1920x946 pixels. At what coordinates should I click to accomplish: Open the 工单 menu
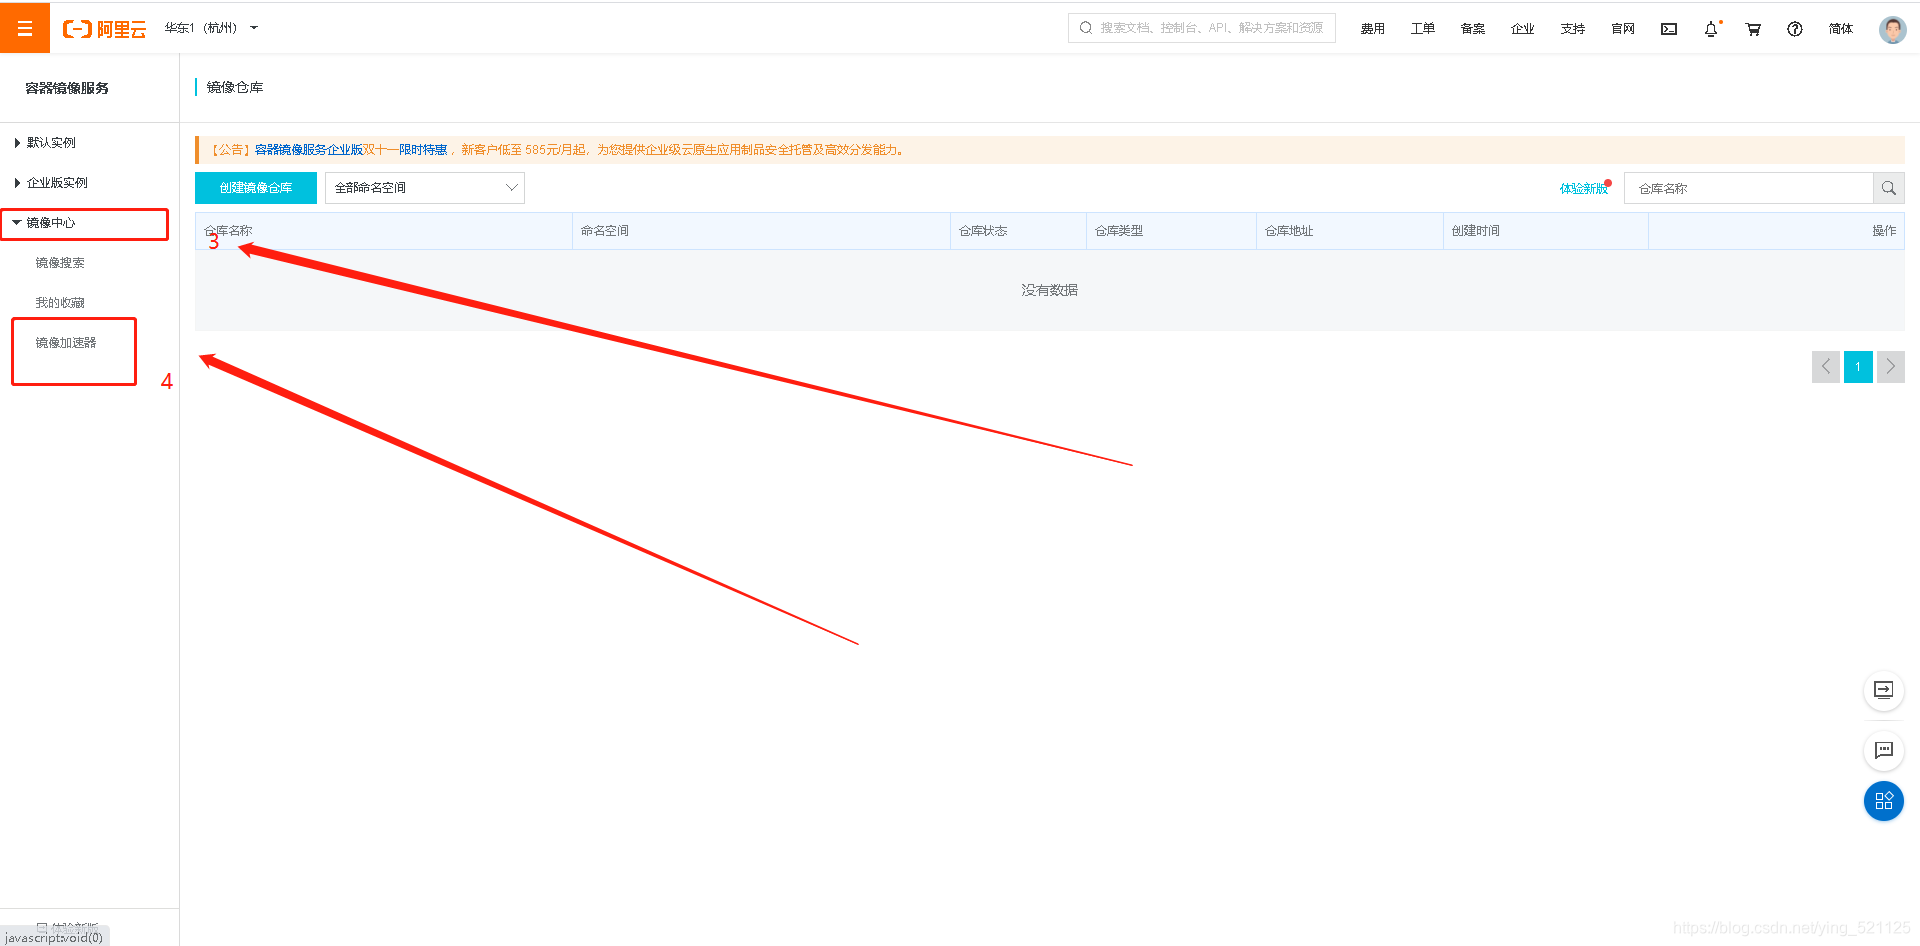(x=1422, y=29)
